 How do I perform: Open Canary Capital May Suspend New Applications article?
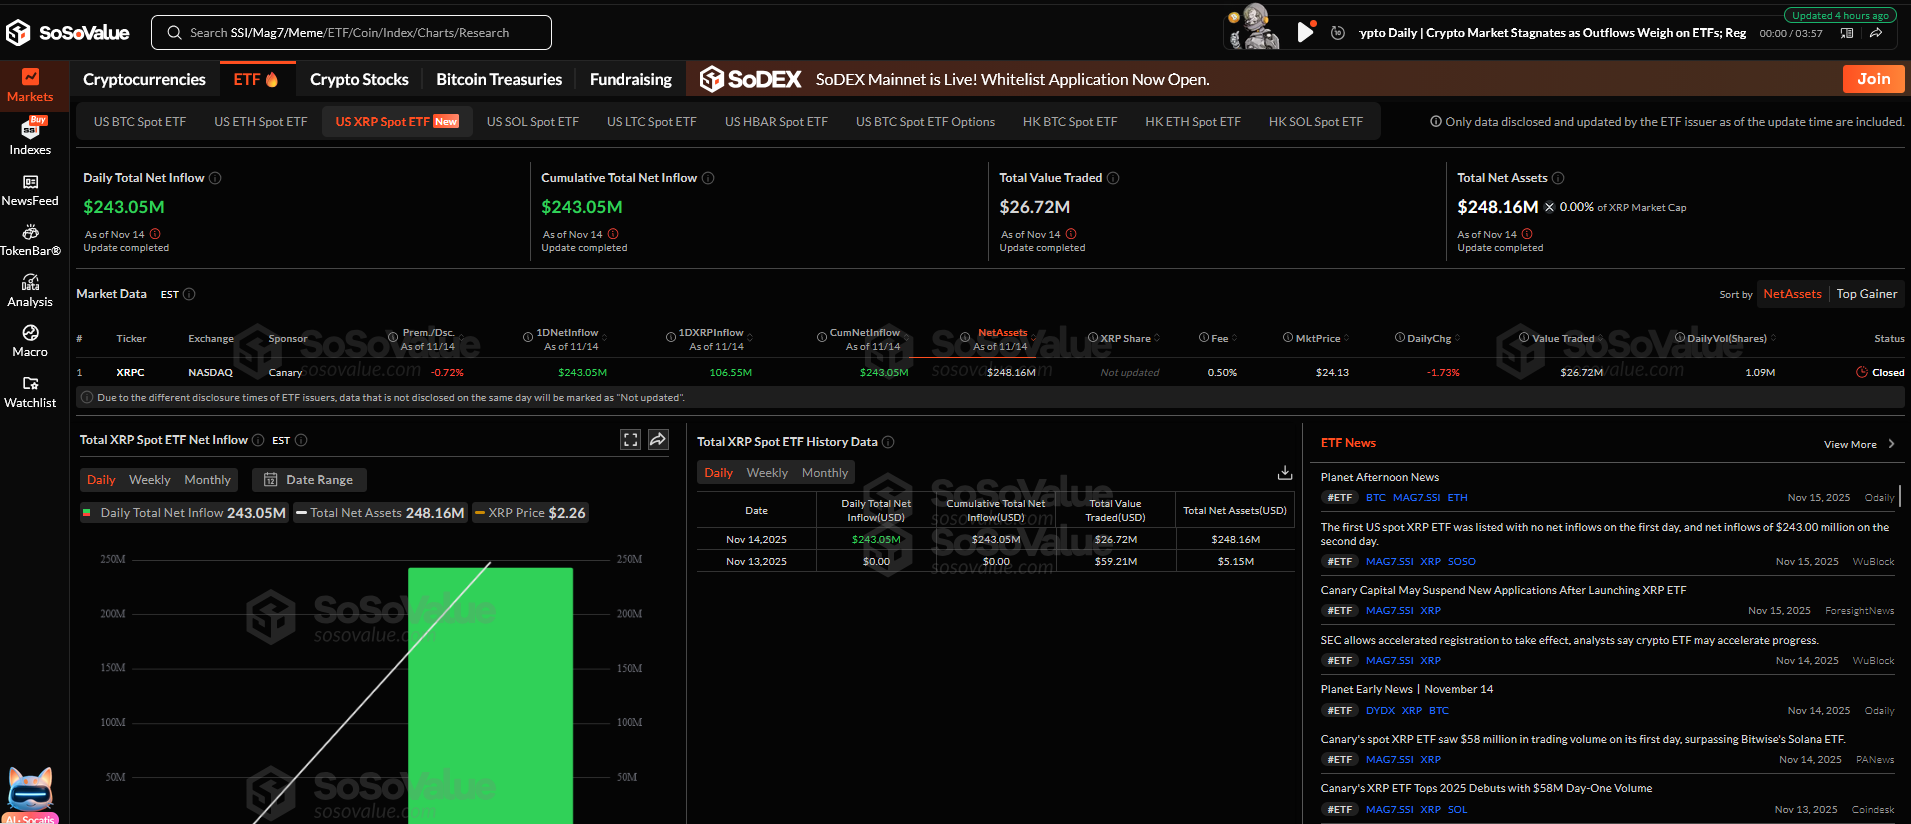(1503, 590)
